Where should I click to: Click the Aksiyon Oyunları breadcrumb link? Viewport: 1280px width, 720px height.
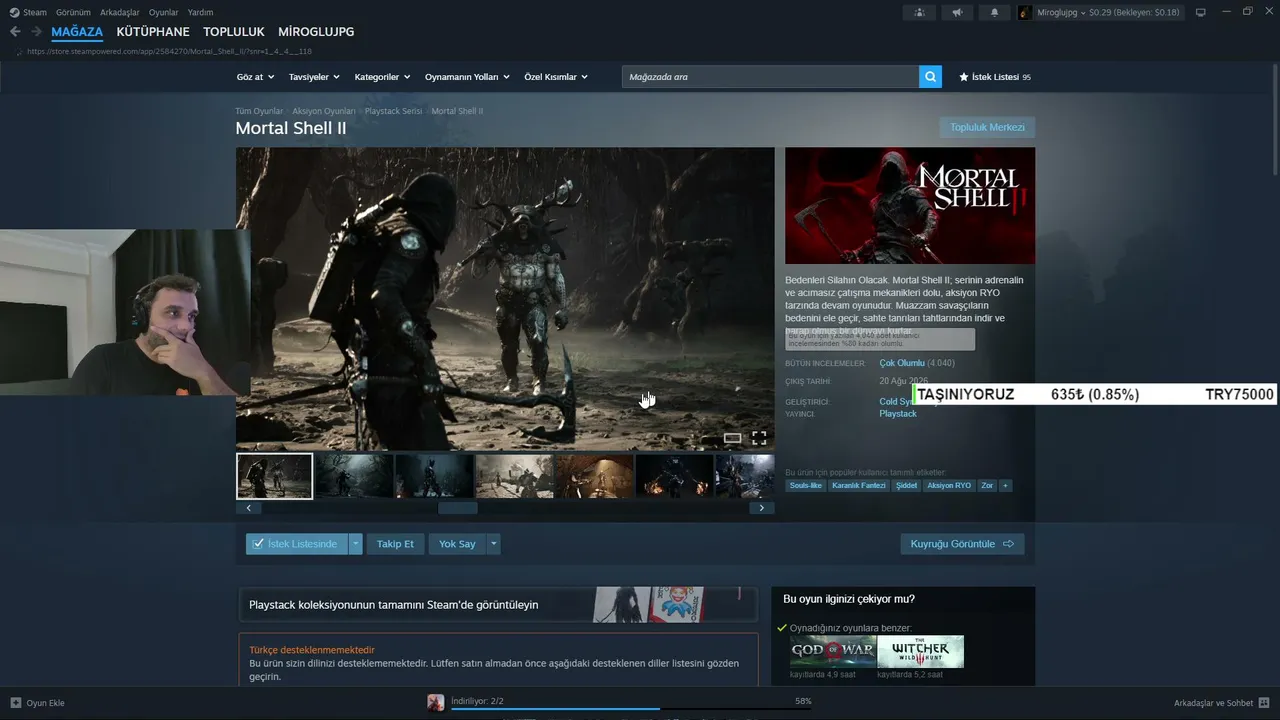[x=324, y=111]
